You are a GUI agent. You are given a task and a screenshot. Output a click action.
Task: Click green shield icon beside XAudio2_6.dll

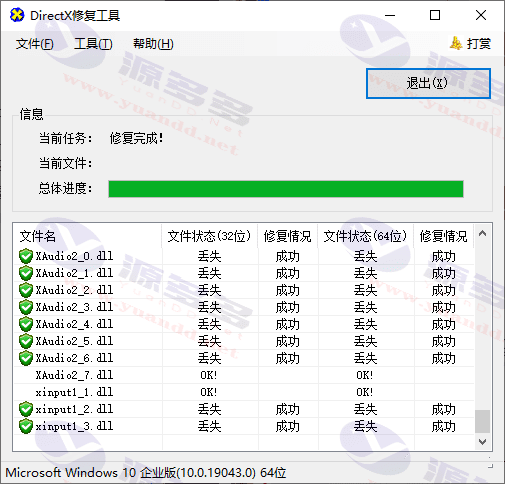[x=26, y=358]
